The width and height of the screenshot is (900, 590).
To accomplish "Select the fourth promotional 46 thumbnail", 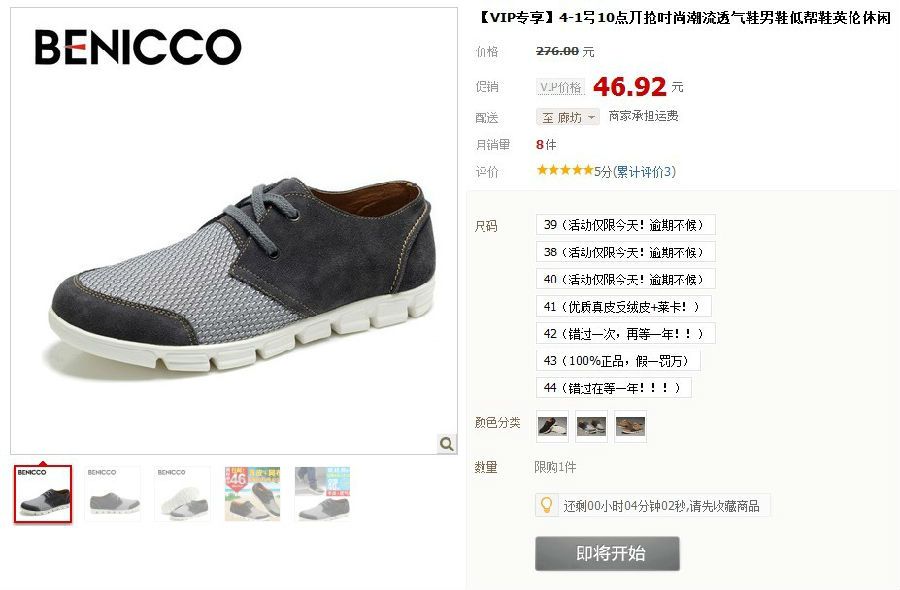I will coord(253,494).
